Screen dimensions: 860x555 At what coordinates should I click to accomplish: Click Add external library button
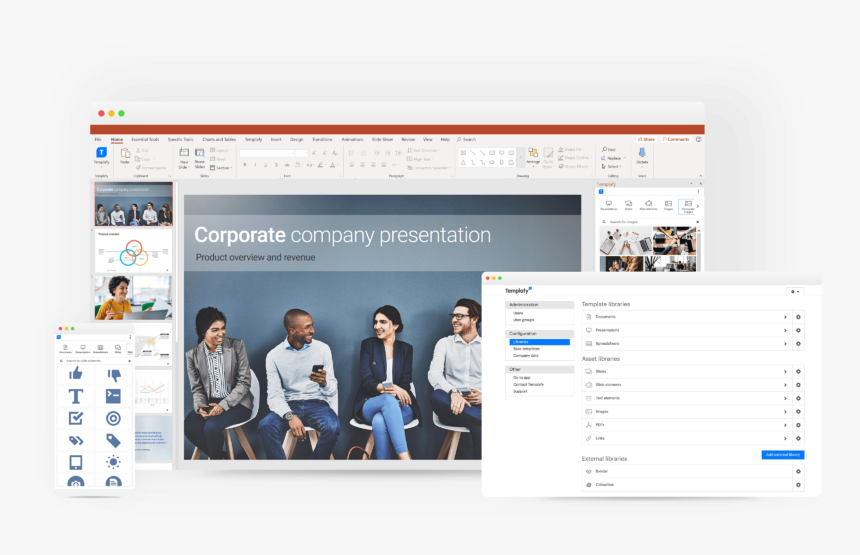click(x=782, y=455)
